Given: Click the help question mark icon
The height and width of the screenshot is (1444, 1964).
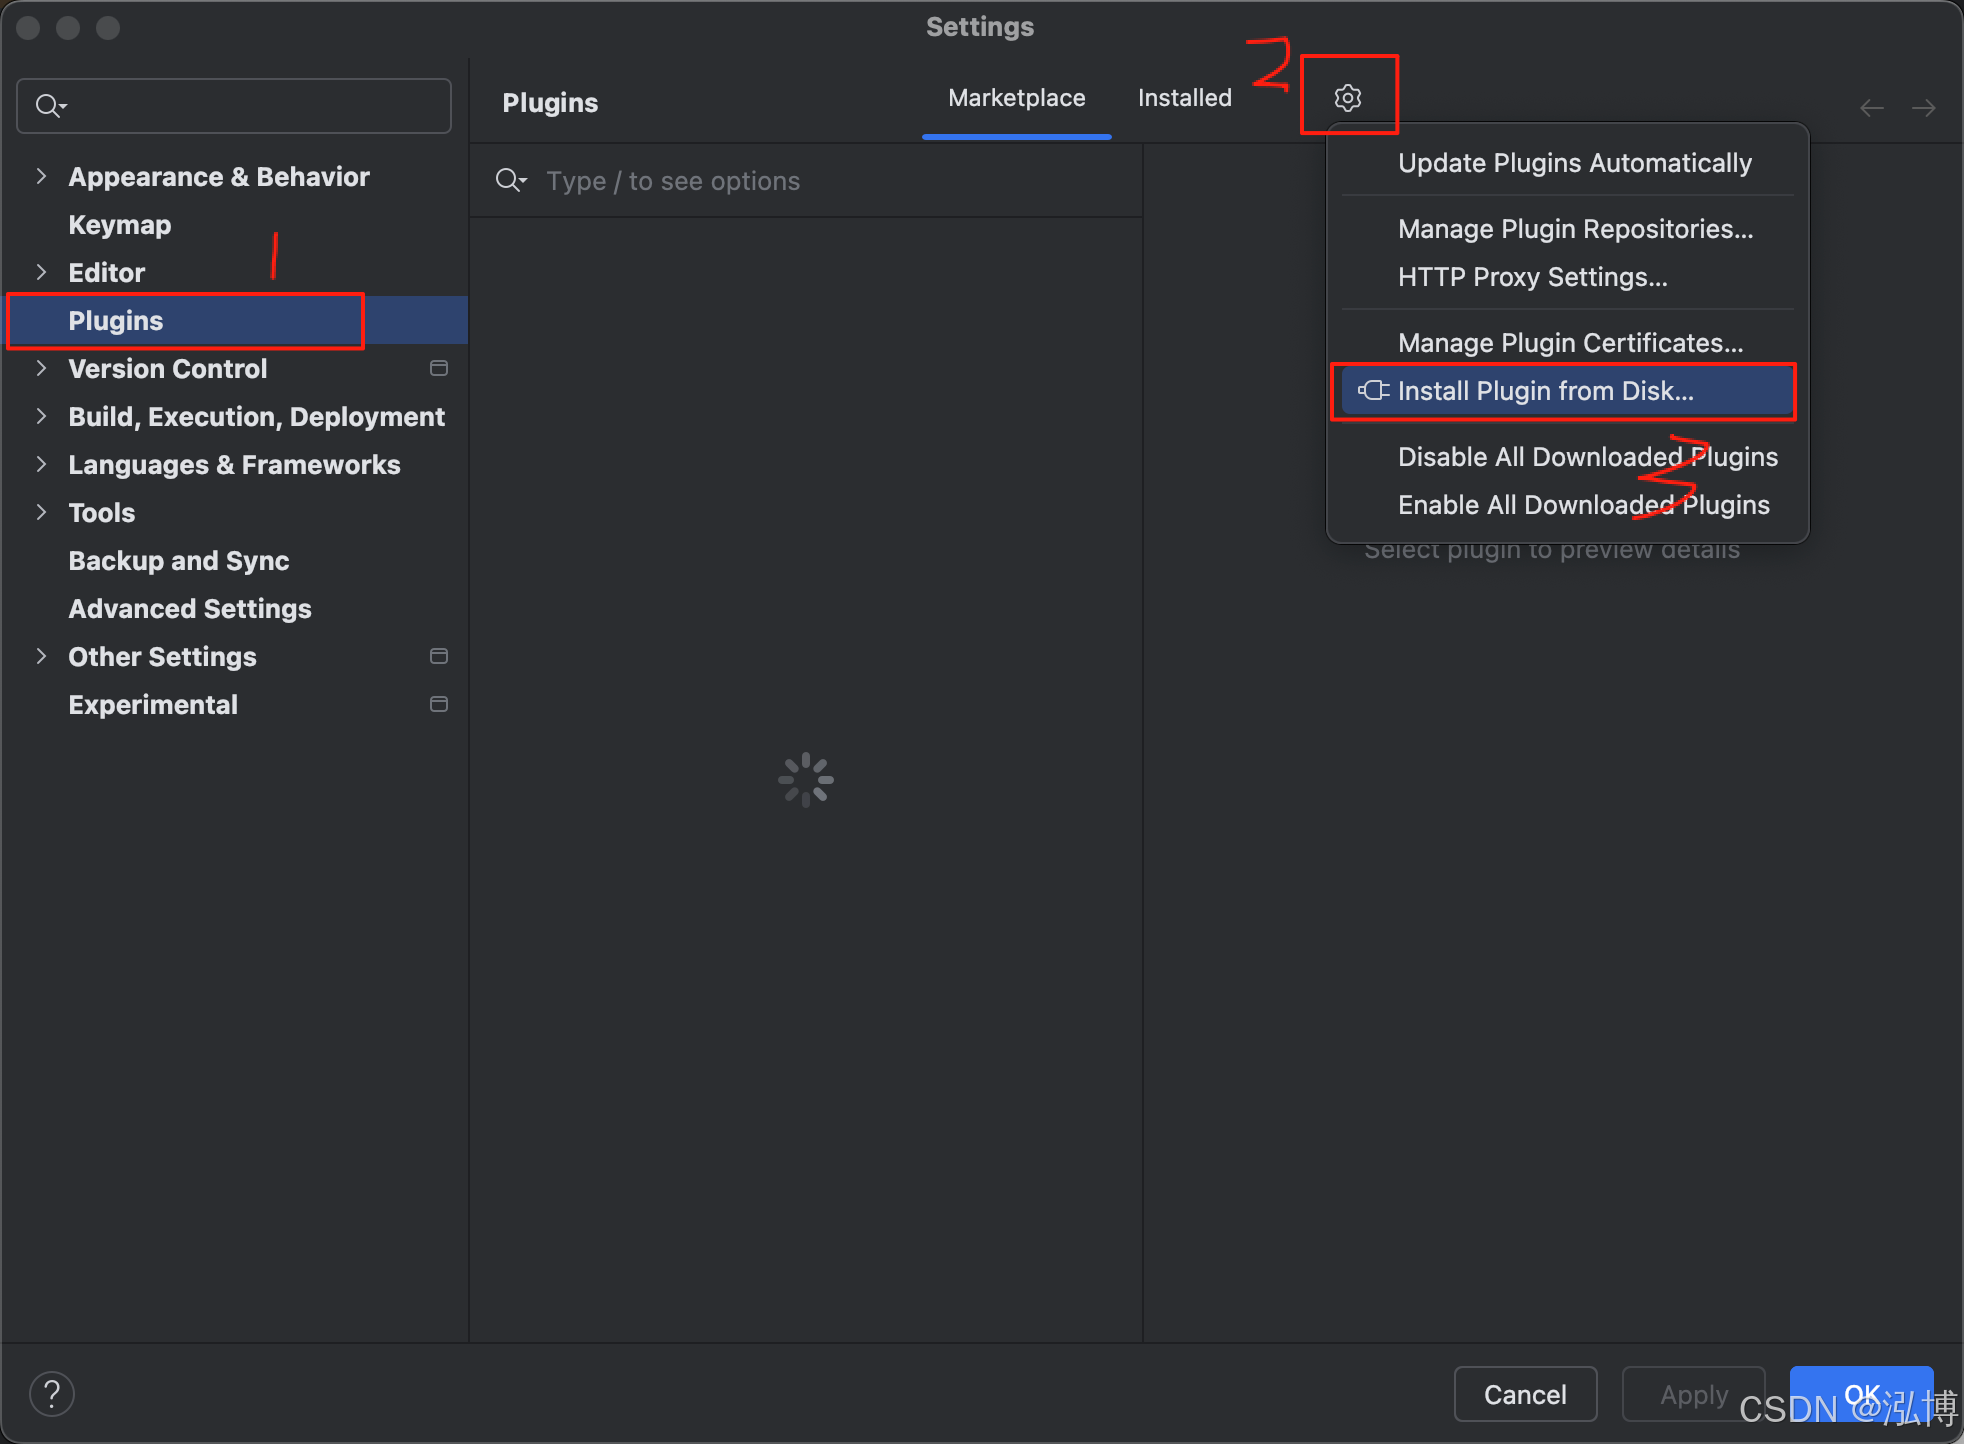Looking at the screenshot, I should (52, 1393).
